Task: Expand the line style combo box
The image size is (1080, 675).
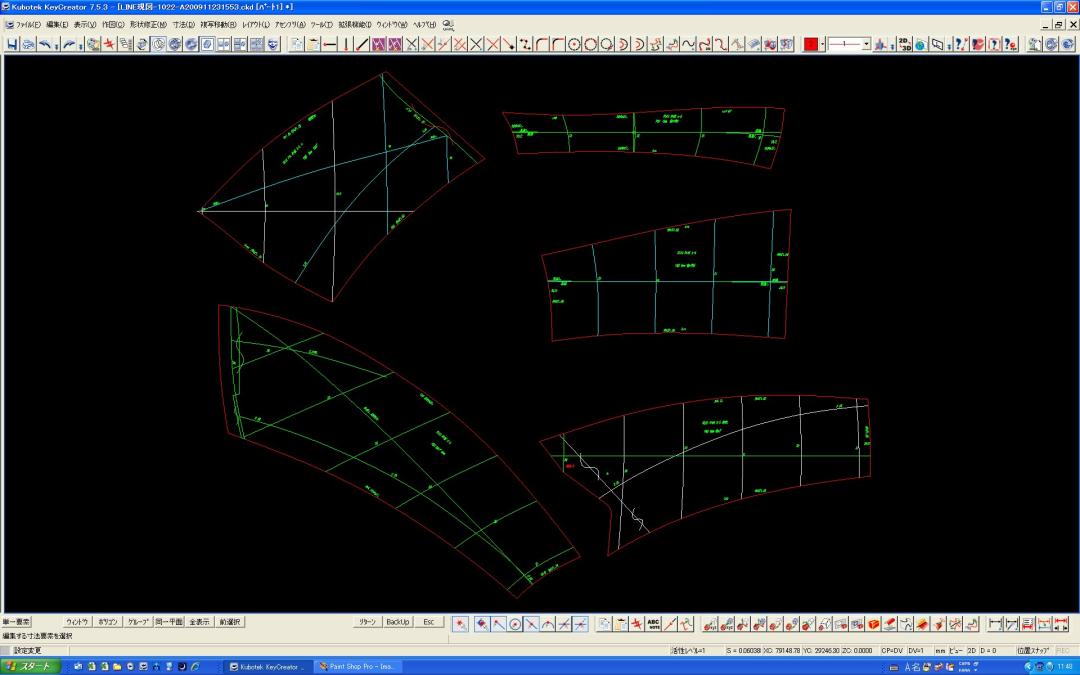Action: [866, 44]
